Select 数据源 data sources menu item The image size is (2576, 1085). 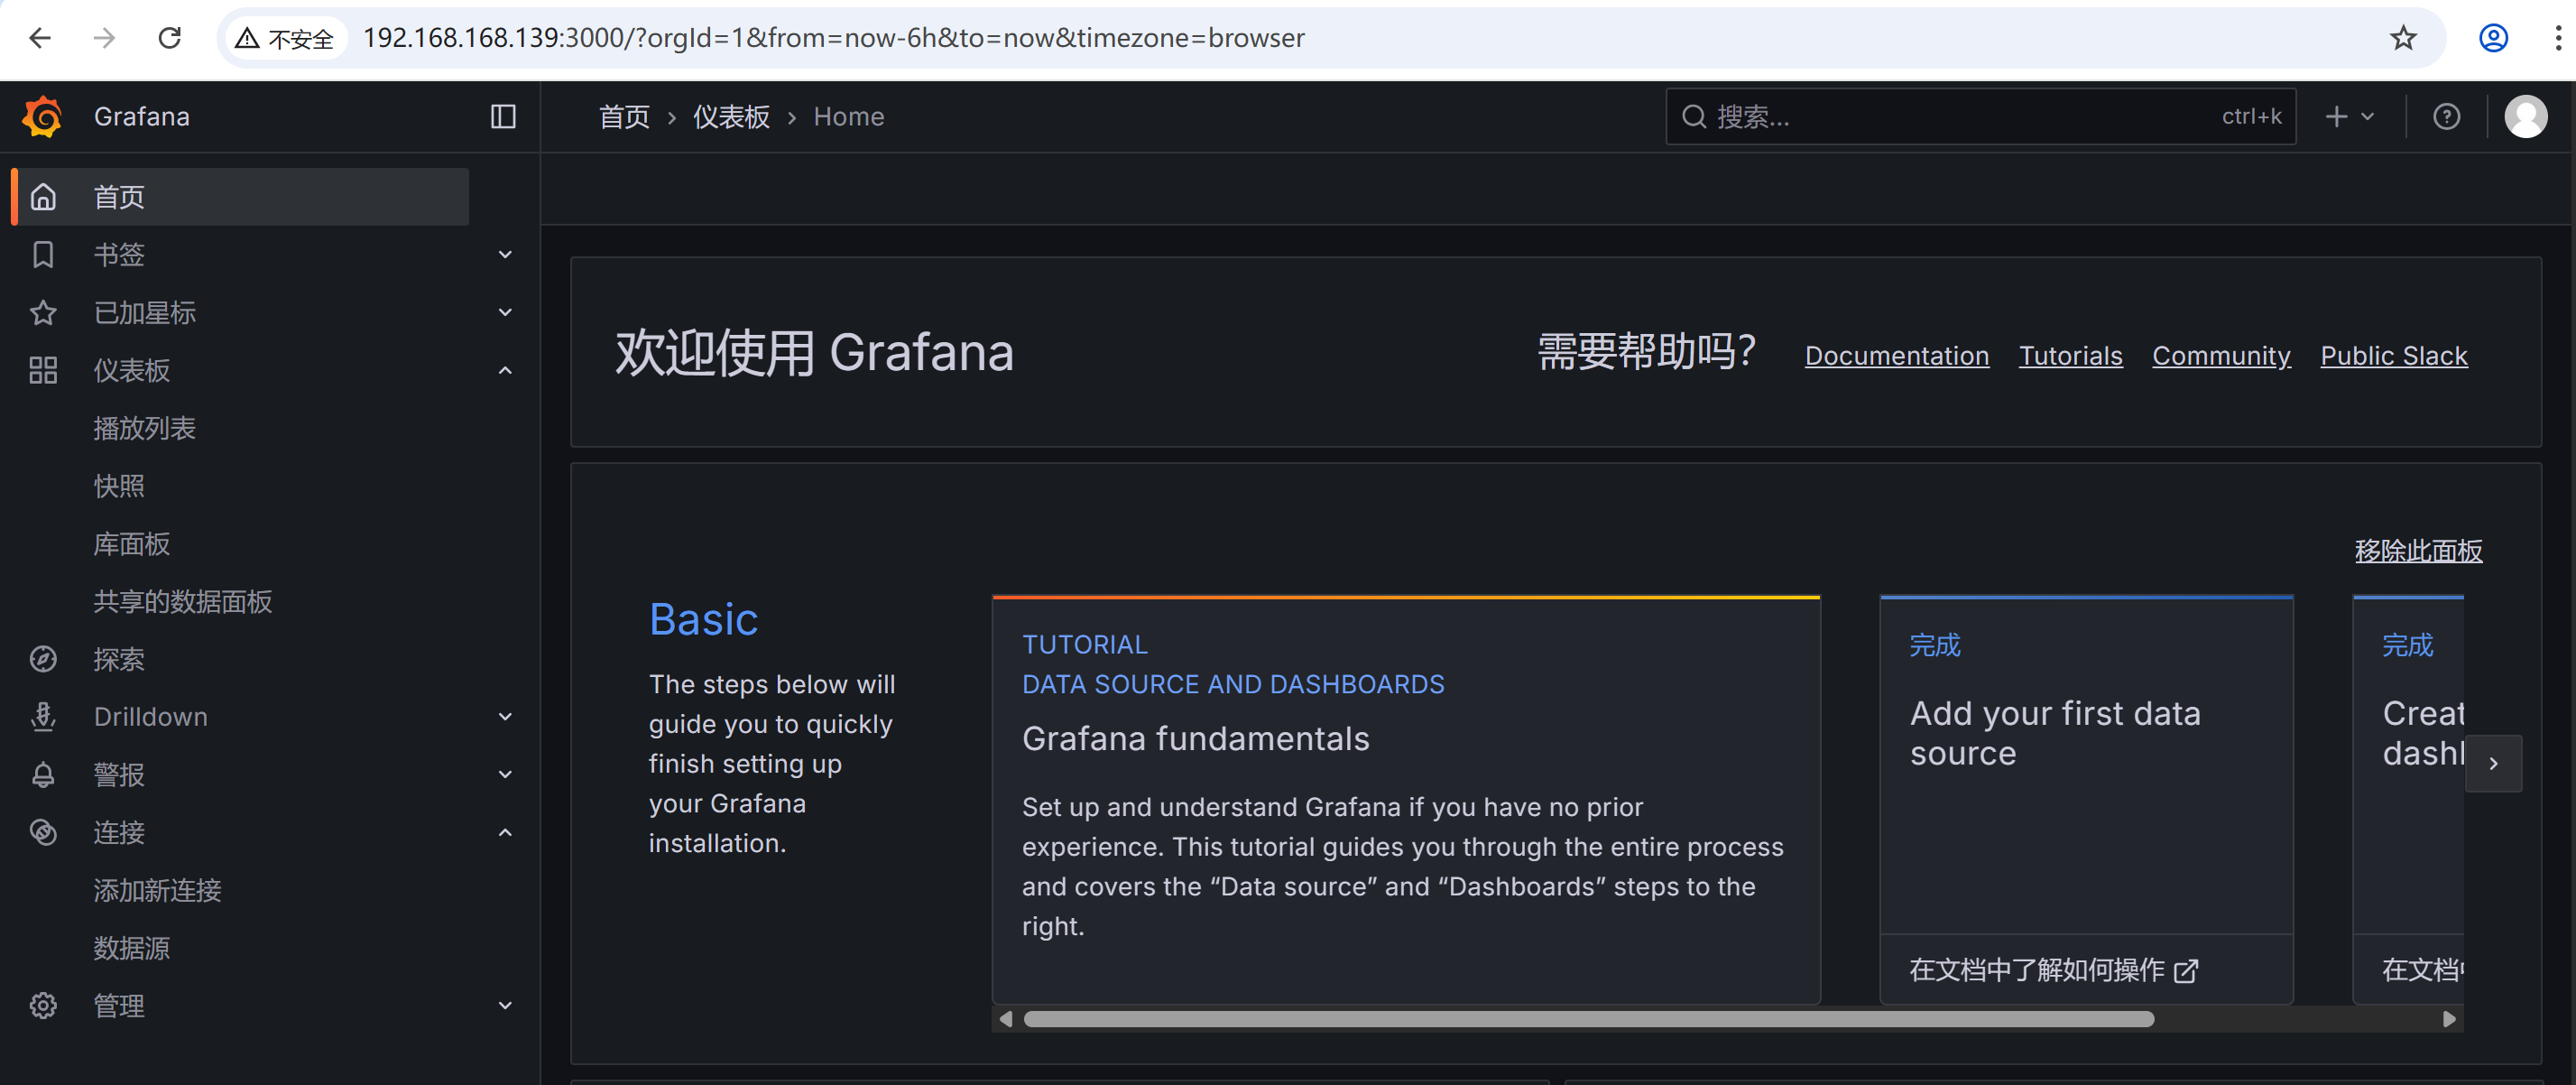point(131,948)
